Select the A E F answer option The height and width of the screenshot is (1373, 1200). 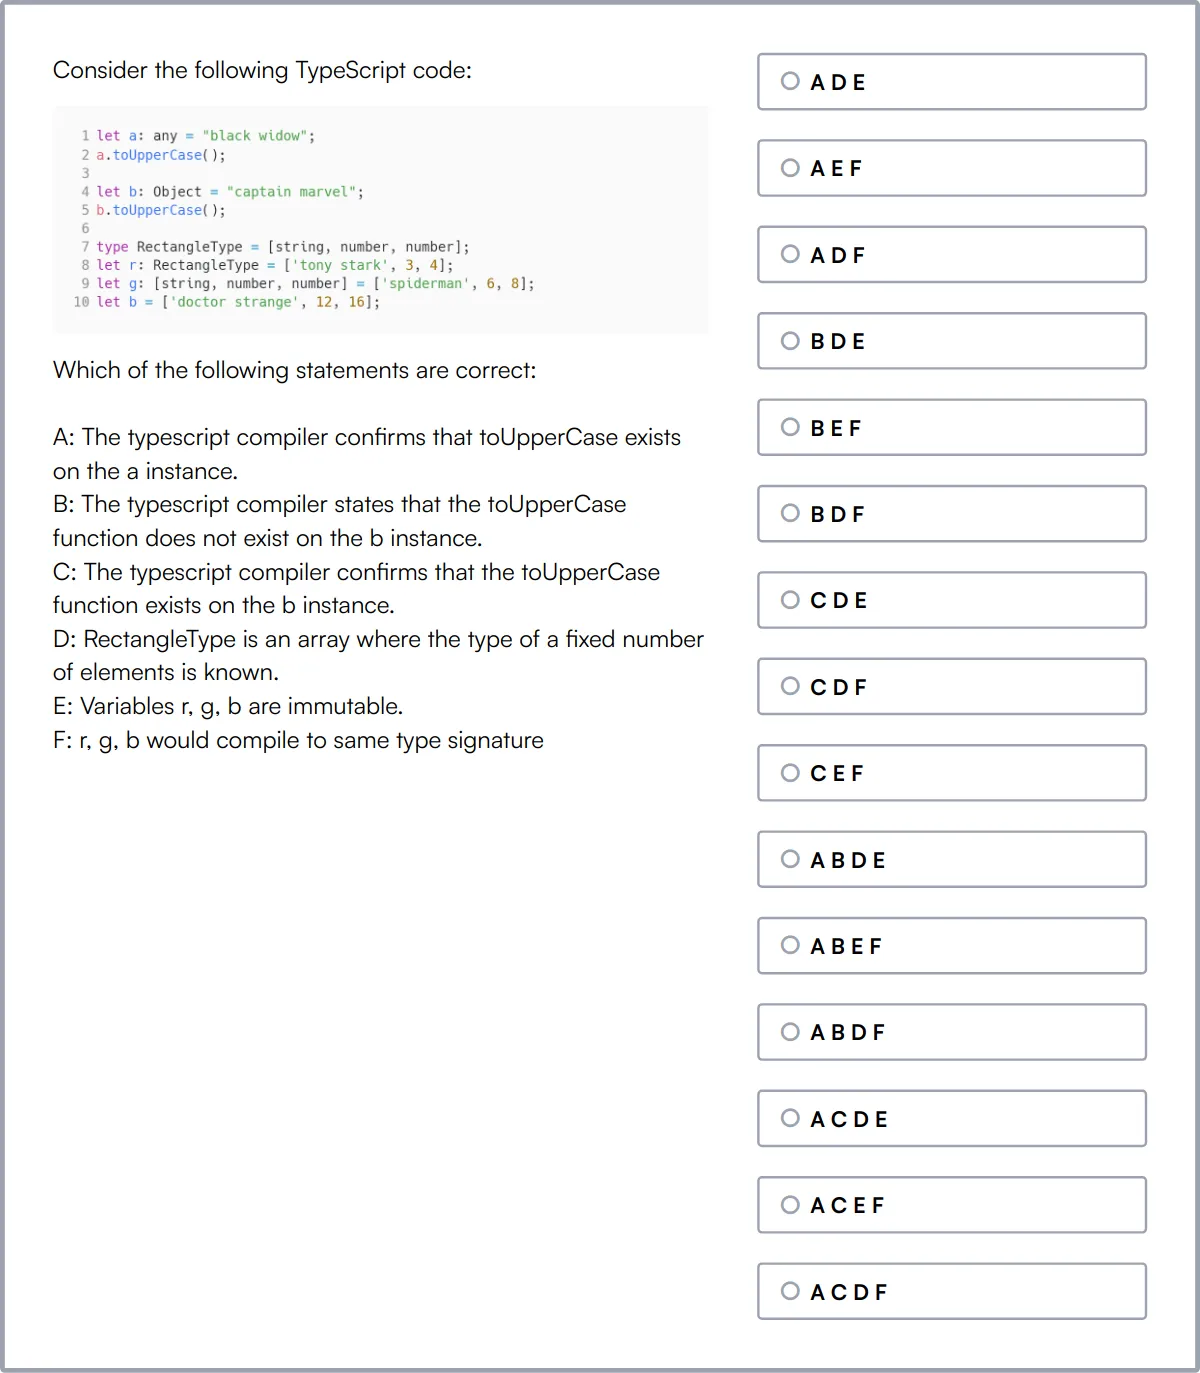951,168
